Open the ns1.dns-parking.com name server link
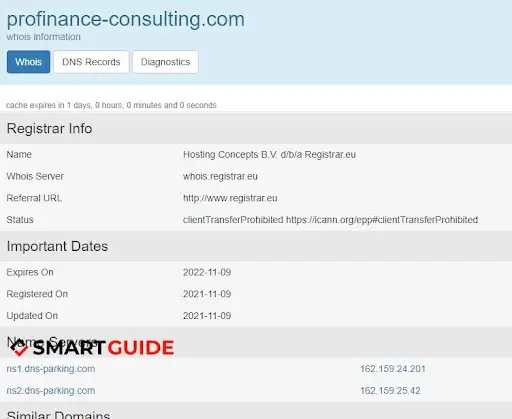This screenshot has width=512, height=419. tap(51, 369)
